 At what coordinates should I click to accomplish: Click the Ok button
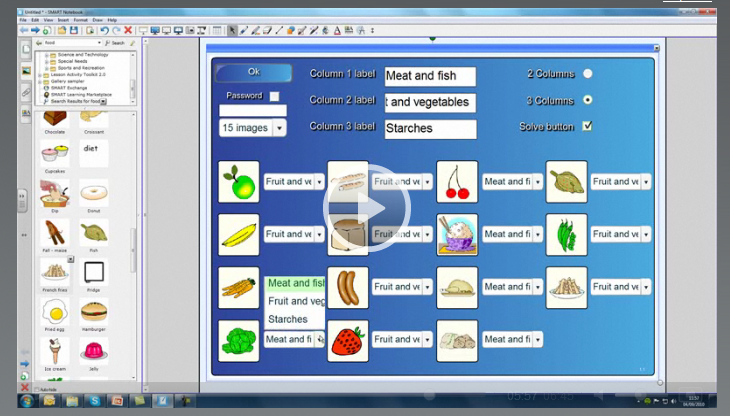(254, 72)
